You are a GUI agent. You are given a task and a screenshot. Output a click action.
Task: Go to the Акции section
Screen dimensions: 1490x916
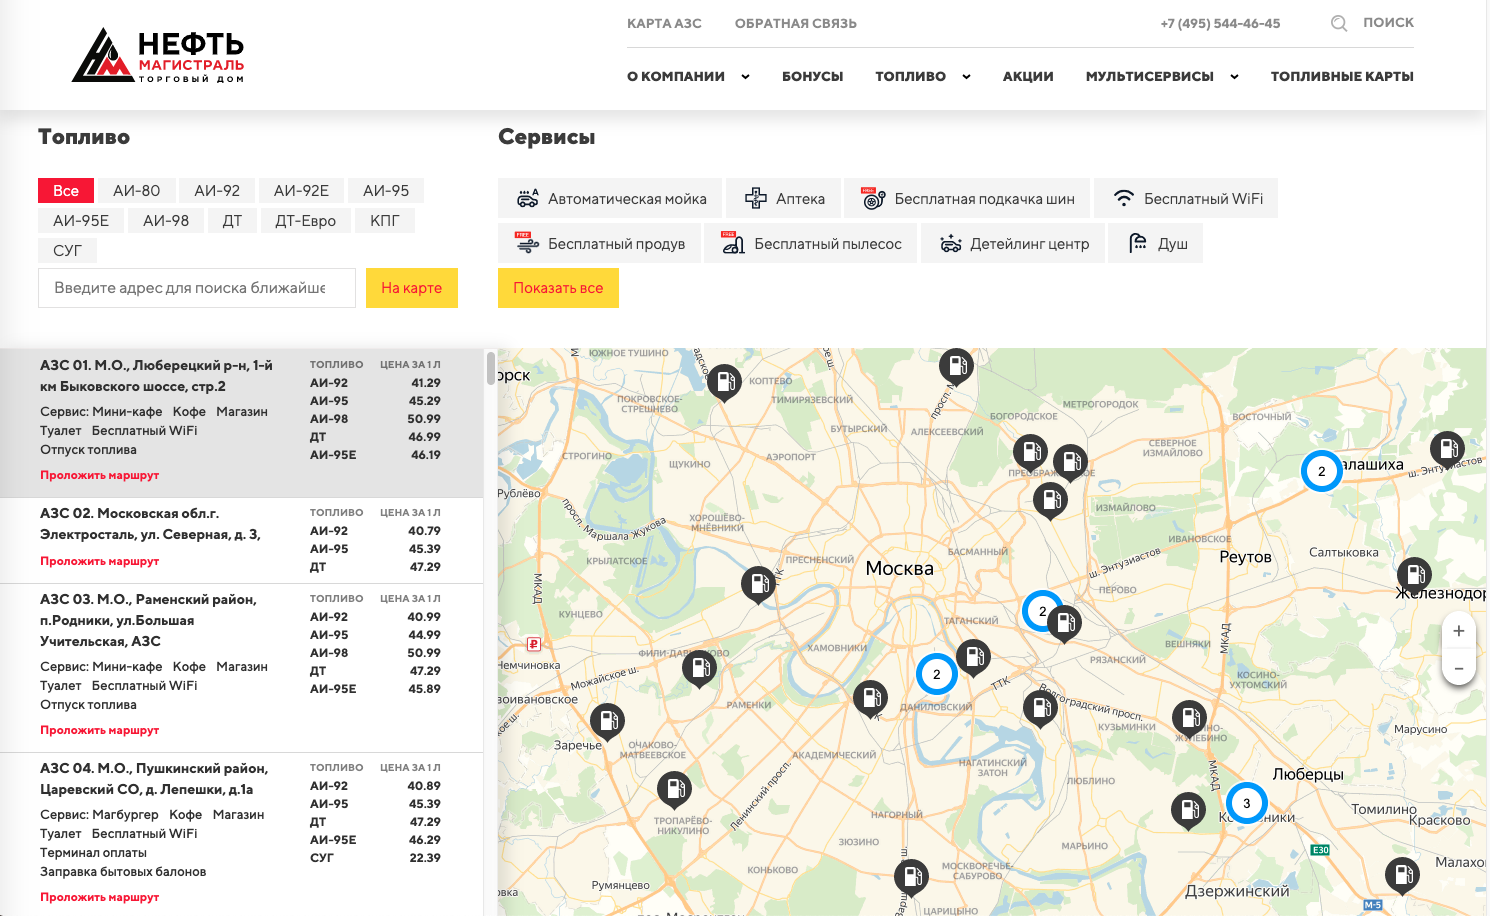pyautogui.click(x=1028, y=76)
